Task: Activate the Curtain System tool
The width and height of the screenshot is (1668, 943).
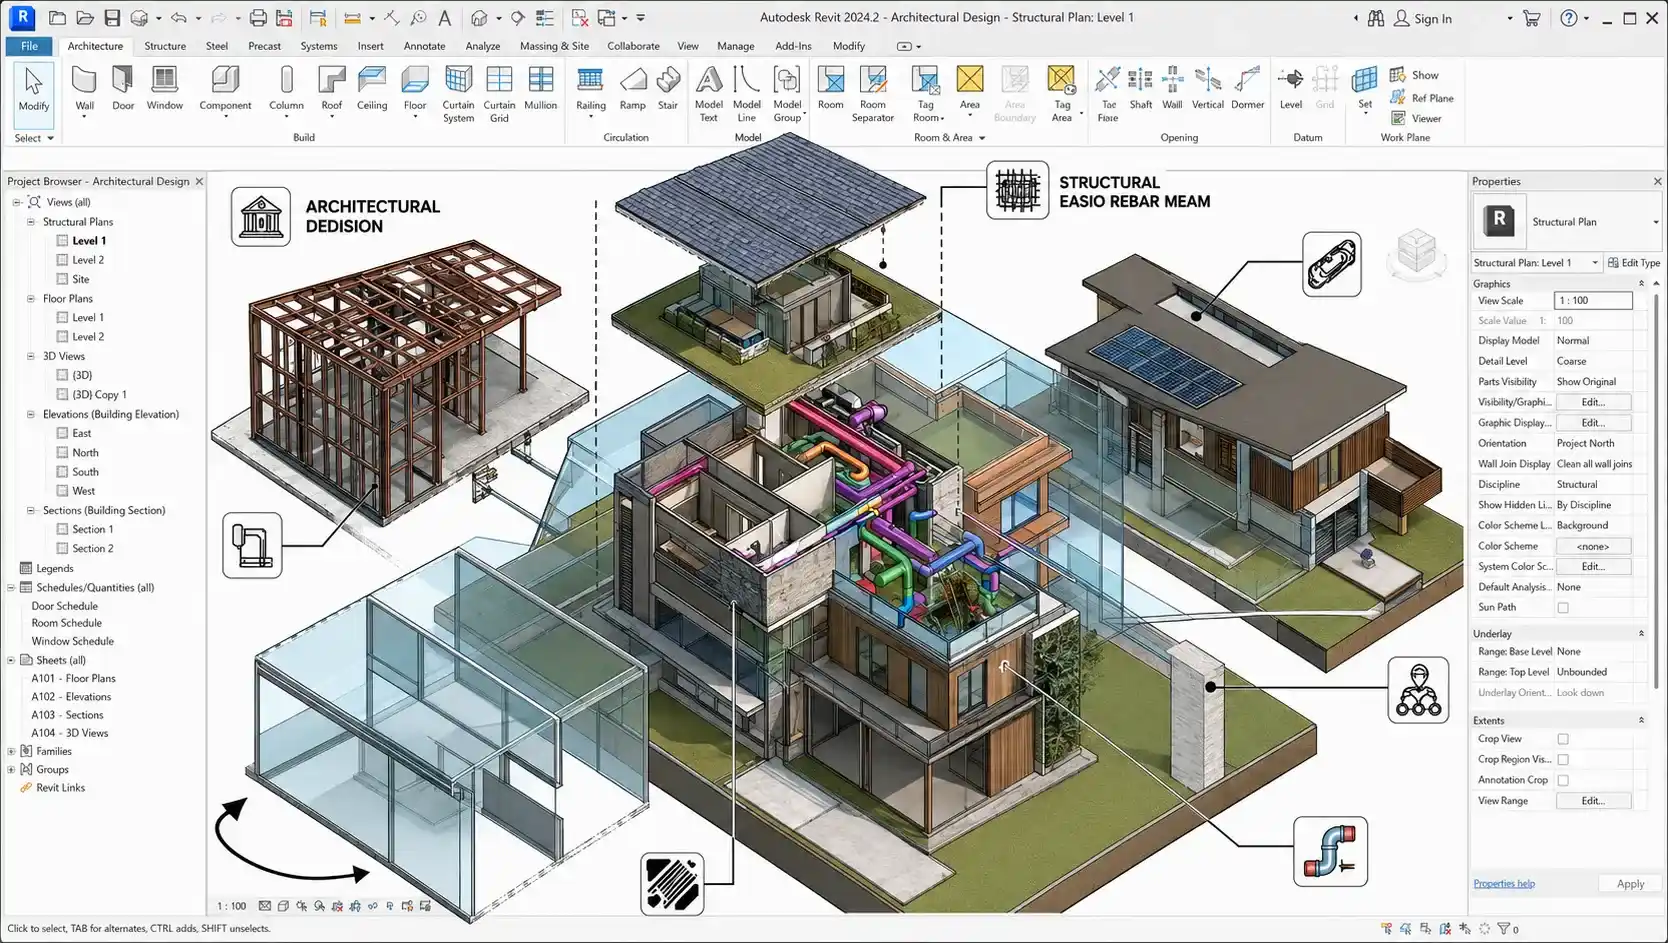Action: [x=458, y=94]
